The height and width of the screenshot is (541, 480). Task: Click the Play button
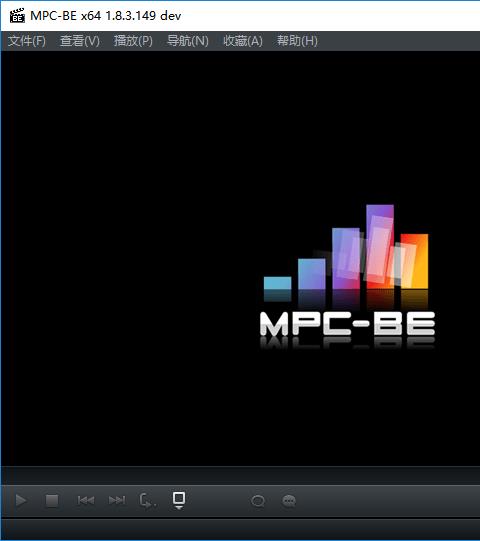21,501
